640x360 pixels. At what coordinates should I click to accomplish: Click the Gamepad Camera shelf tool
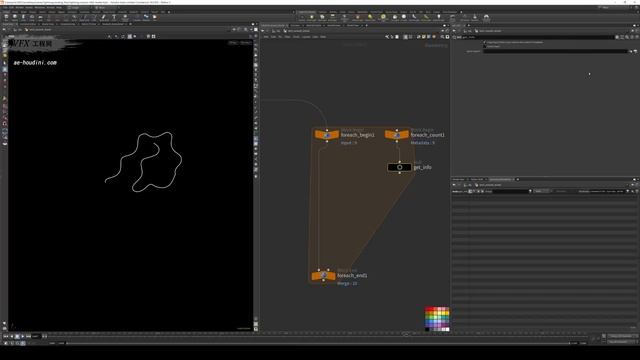[x=486, y=17]
